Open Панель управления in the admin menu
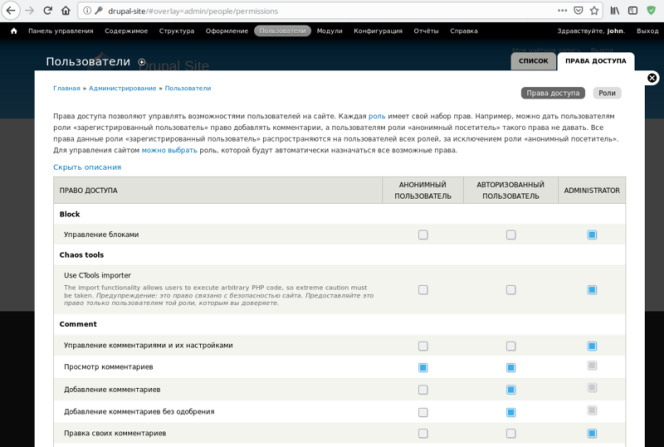Screen dimensions: 664x447 pyautogui.click(x=61, y=31)
